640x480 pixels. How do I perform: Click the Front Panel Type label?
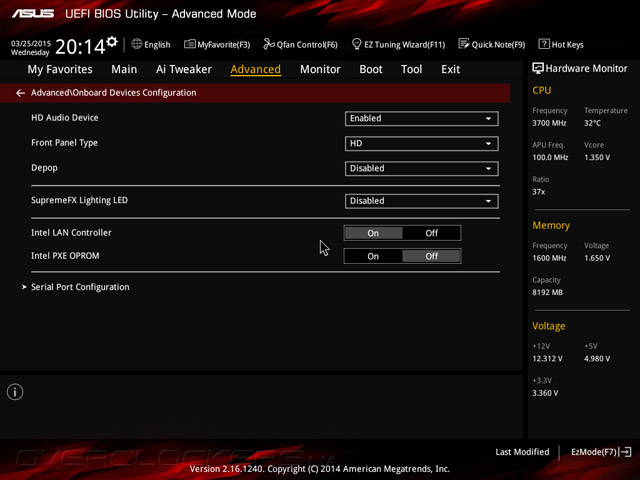(x=64, y=143)
